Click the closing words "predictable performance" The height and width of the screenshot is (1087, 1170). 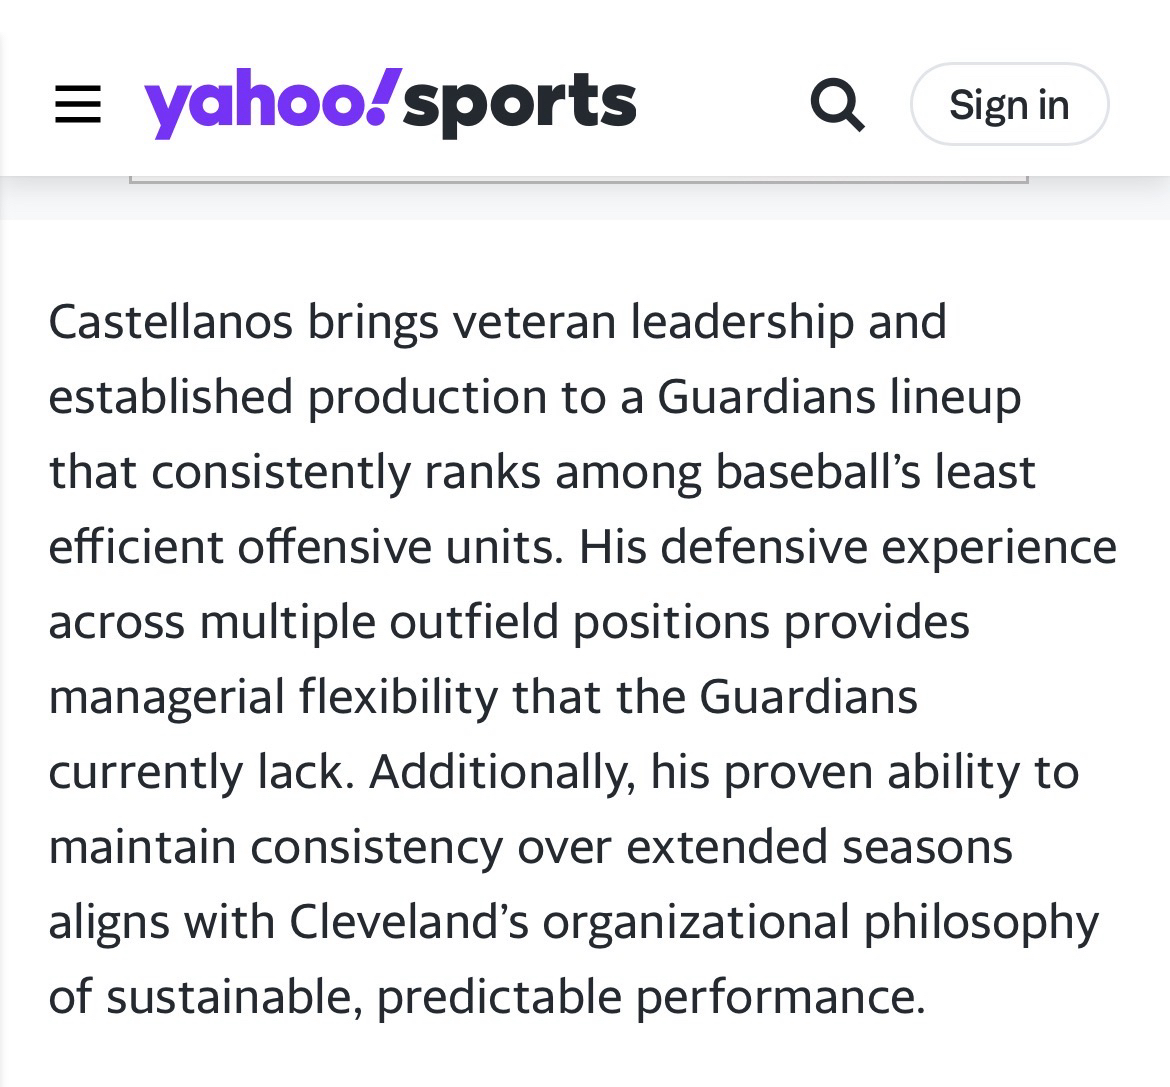click(651, 997)
